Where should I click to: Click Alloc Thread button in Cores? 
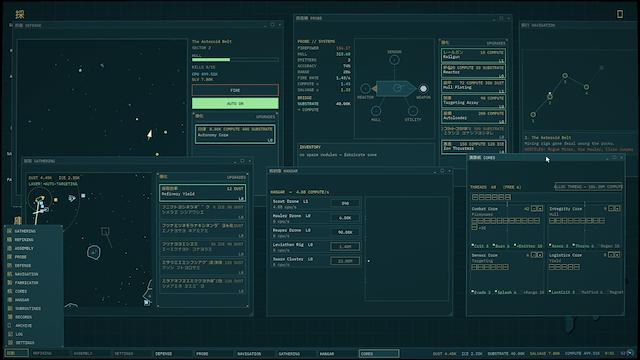pos(588,187)
